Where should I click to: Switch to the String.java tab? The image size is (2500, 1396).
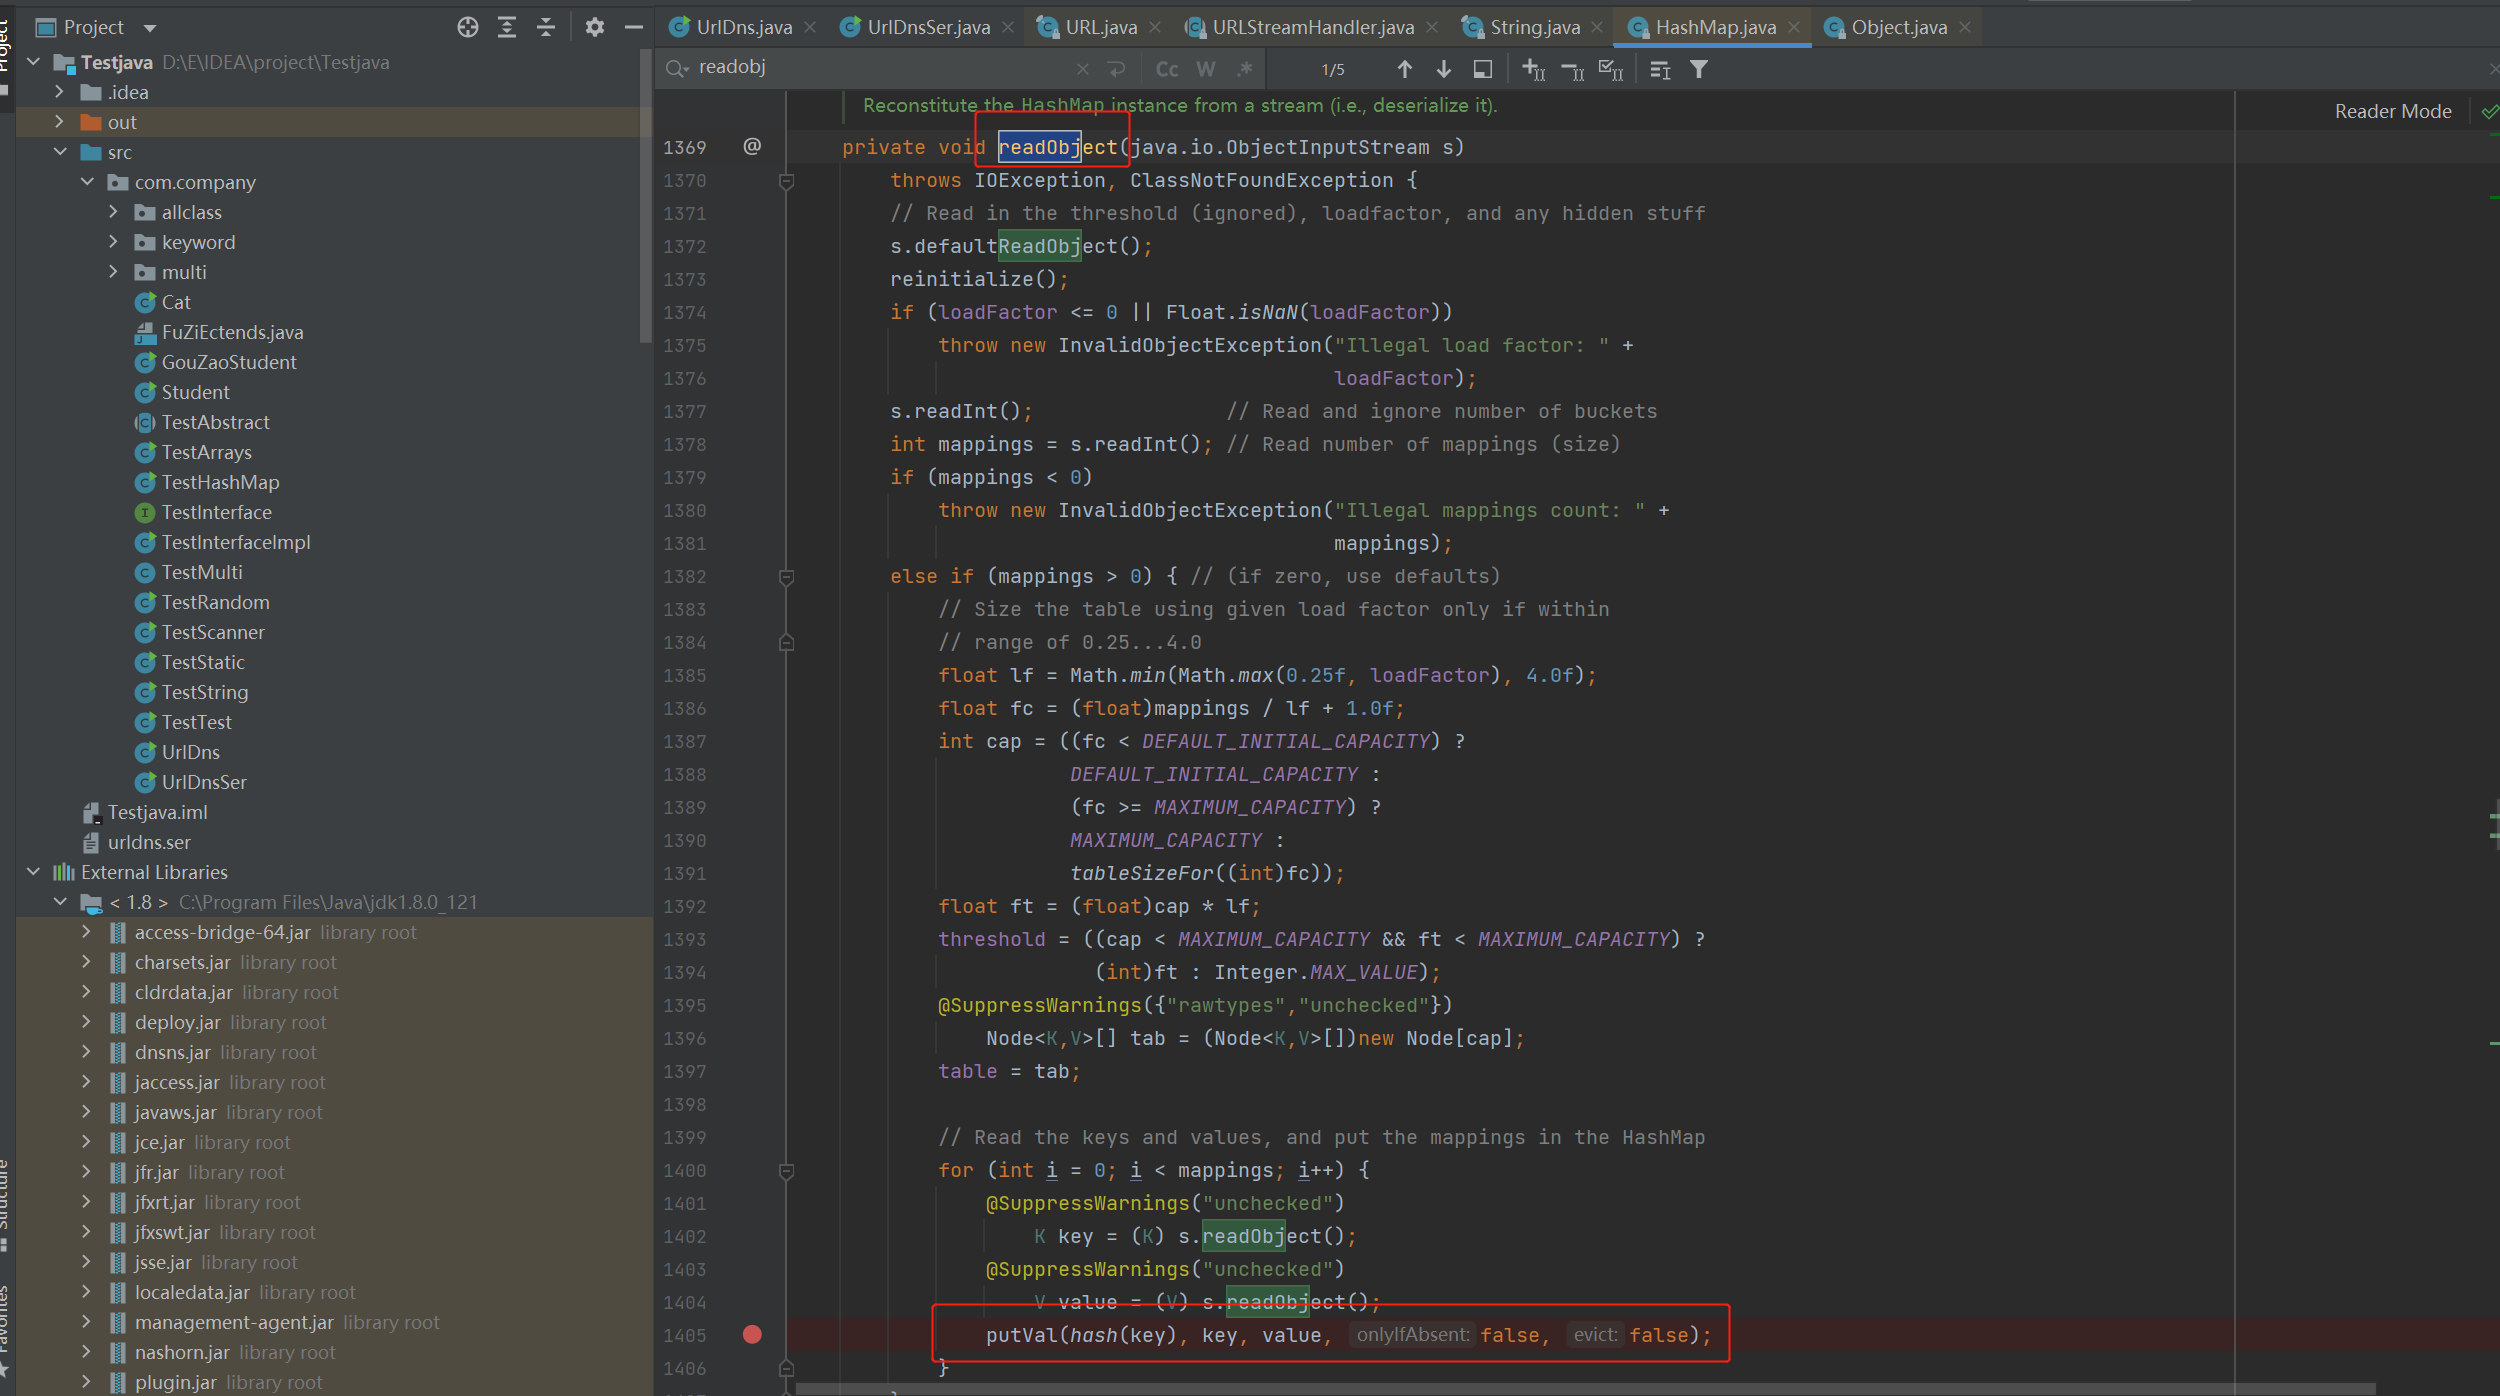pyautogui.click(x=1533, y=27)
